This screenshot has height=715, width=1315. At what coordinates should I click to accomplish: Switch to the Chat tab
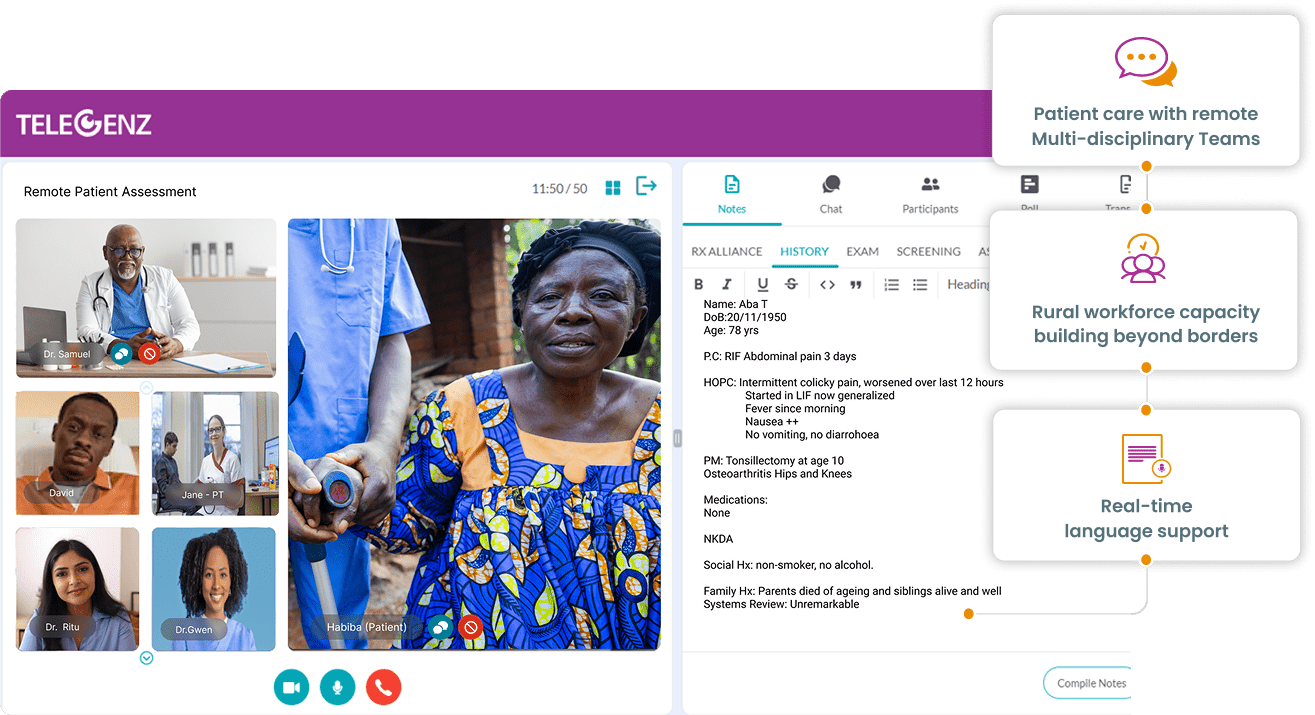[831, 194]
